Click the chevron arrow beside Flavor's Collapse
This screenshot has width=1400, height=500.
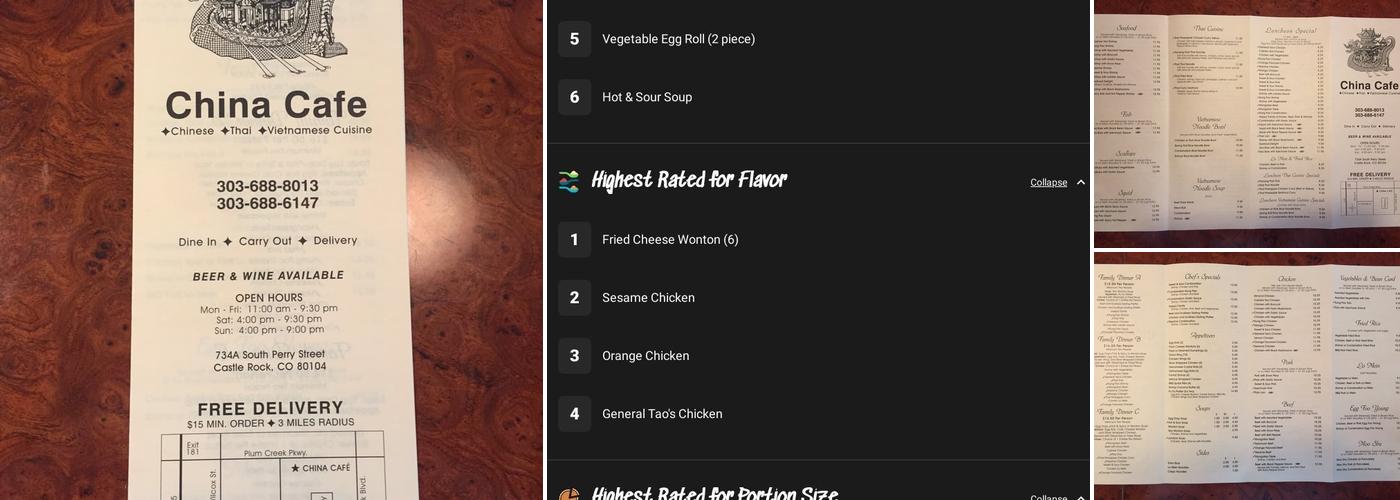(1080, 183)
